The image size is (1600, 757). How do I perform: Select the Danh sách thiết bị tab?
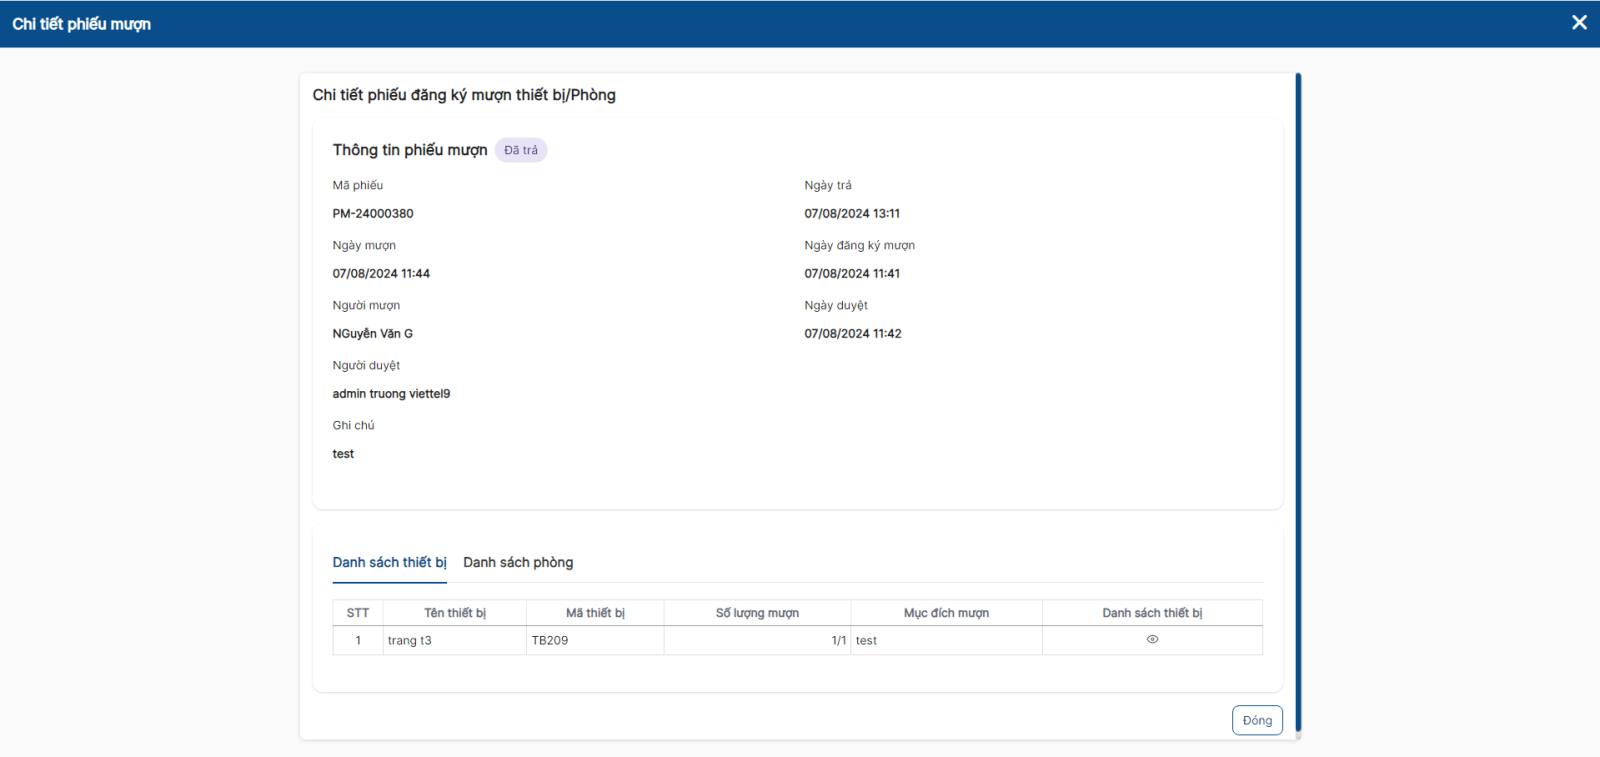(389, 562)
